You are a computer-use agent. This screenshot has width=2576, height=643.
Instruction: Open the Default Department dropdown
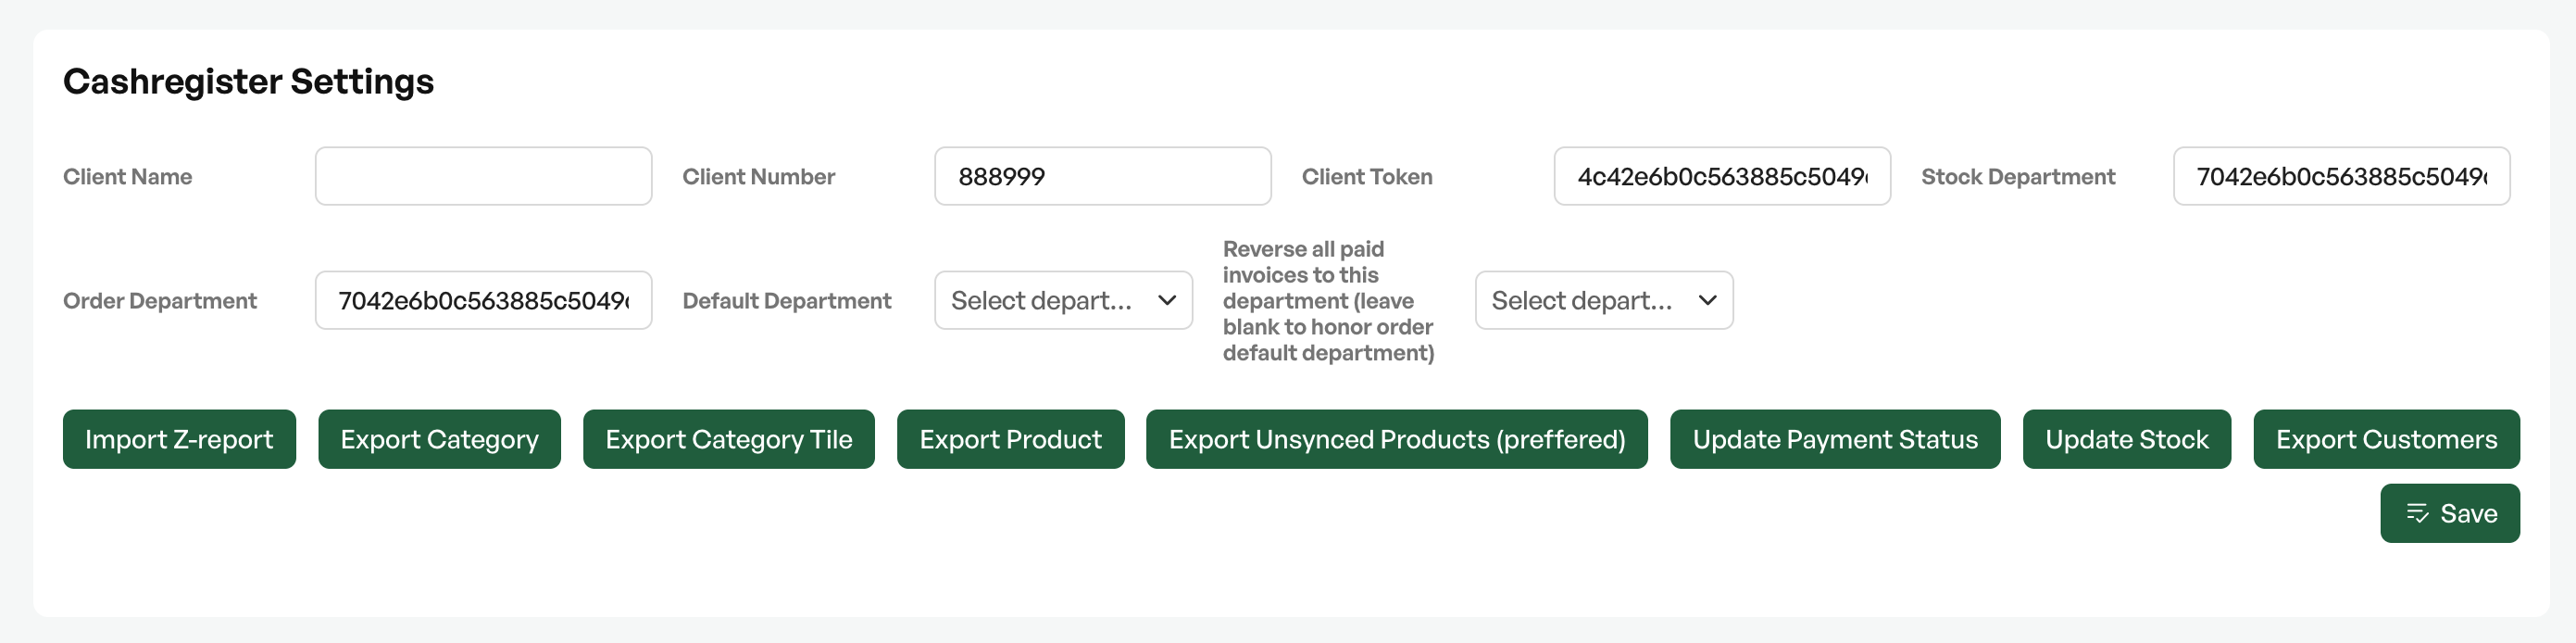click(x=1063, y=300)
